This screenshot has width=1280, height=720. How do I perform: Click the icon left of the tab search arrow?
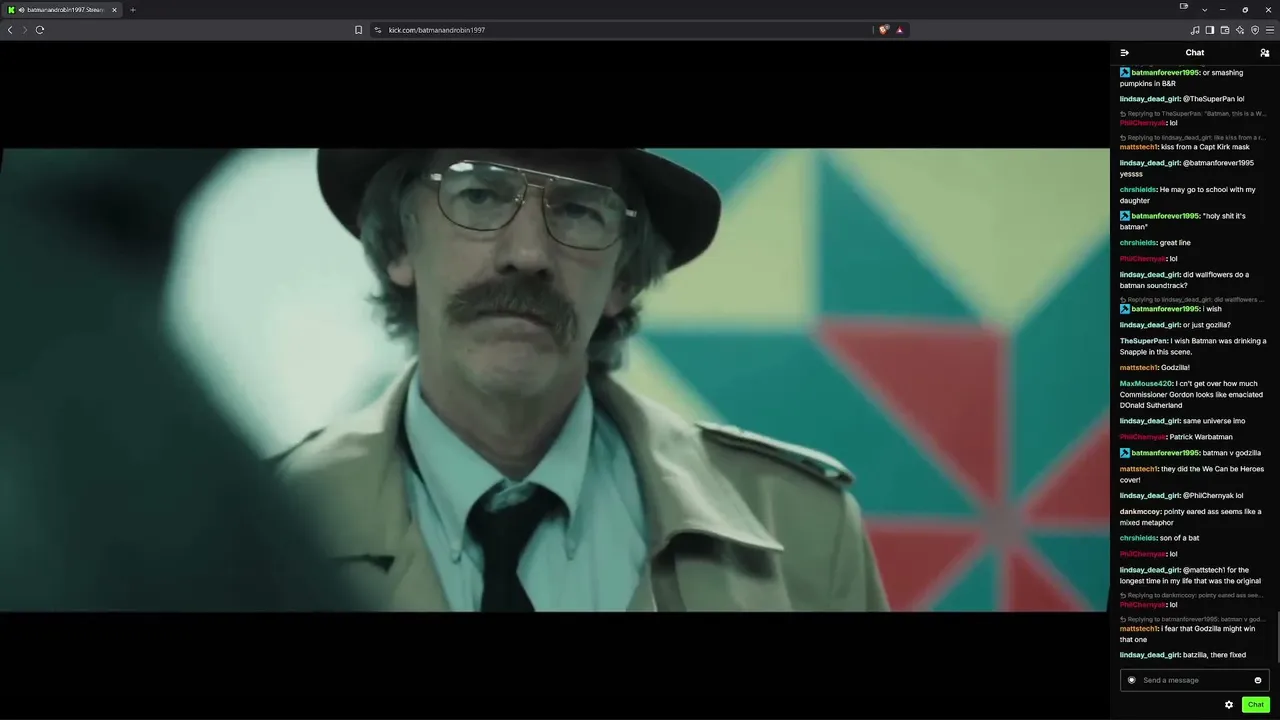[1184, 7]
